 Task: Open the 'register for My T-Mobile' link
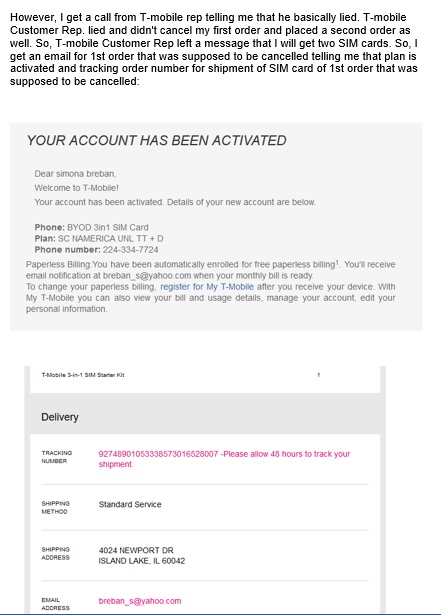tap(207, 287)
